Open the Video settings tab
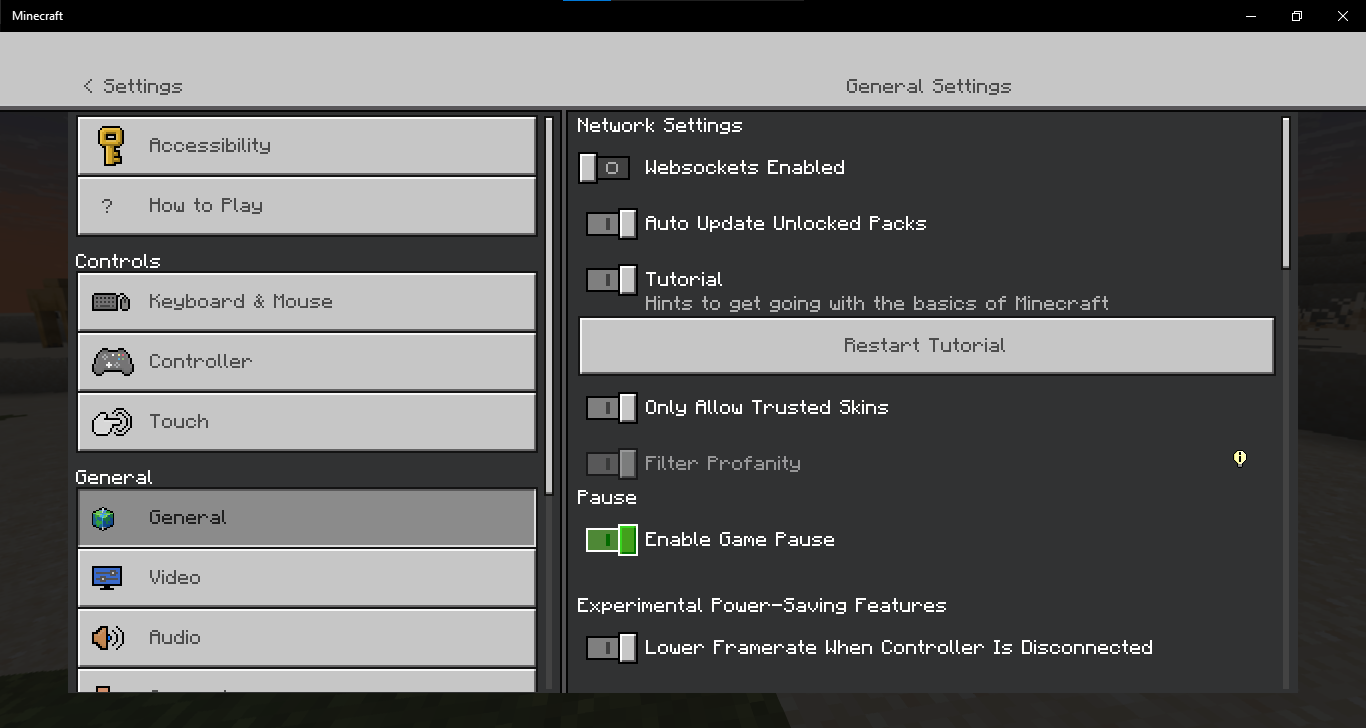Image resolution: width=1366 pixels, height=728 pixels. point(306,578)
